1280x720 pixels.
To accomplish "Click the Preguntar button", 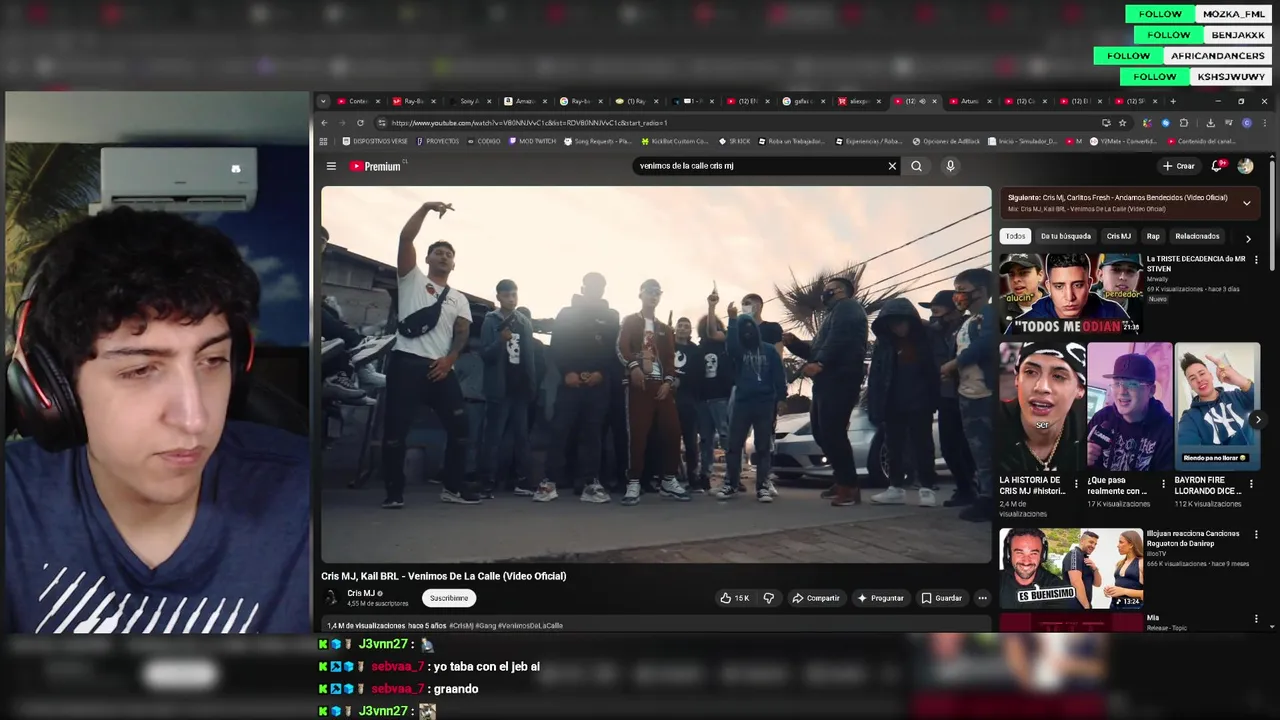I will [880, 598].
